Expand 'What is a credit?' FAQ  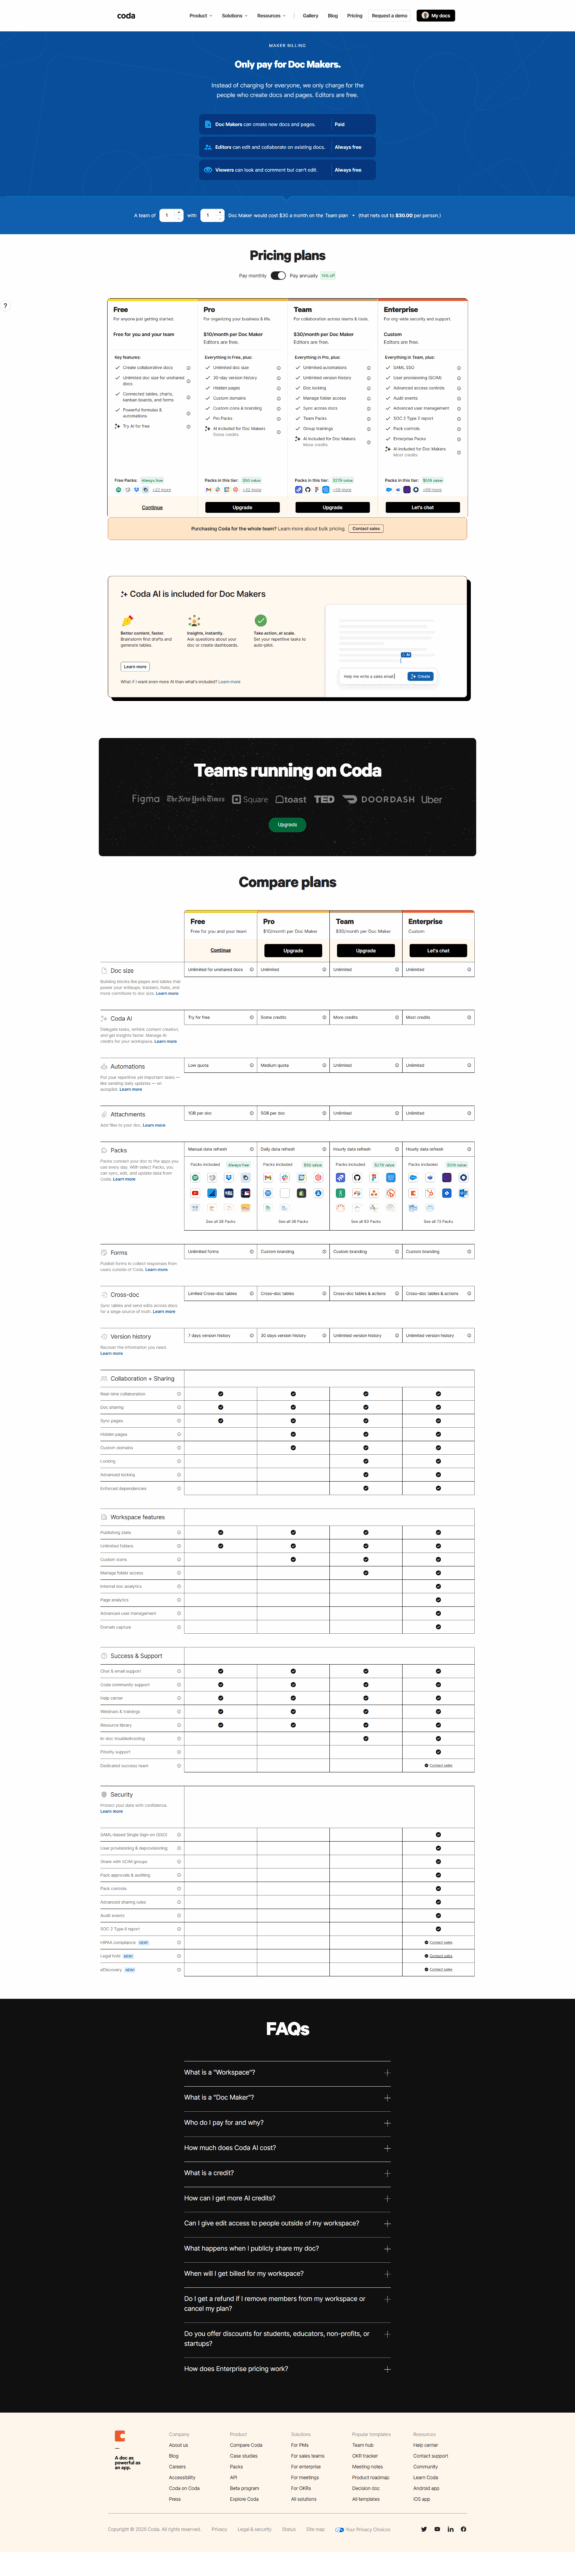point(287,2173)
